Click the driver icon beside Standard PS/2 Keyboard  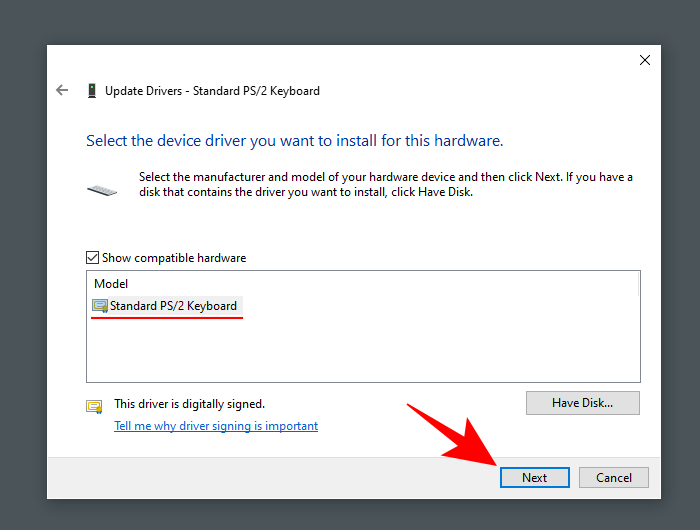[x=100, y=306]
